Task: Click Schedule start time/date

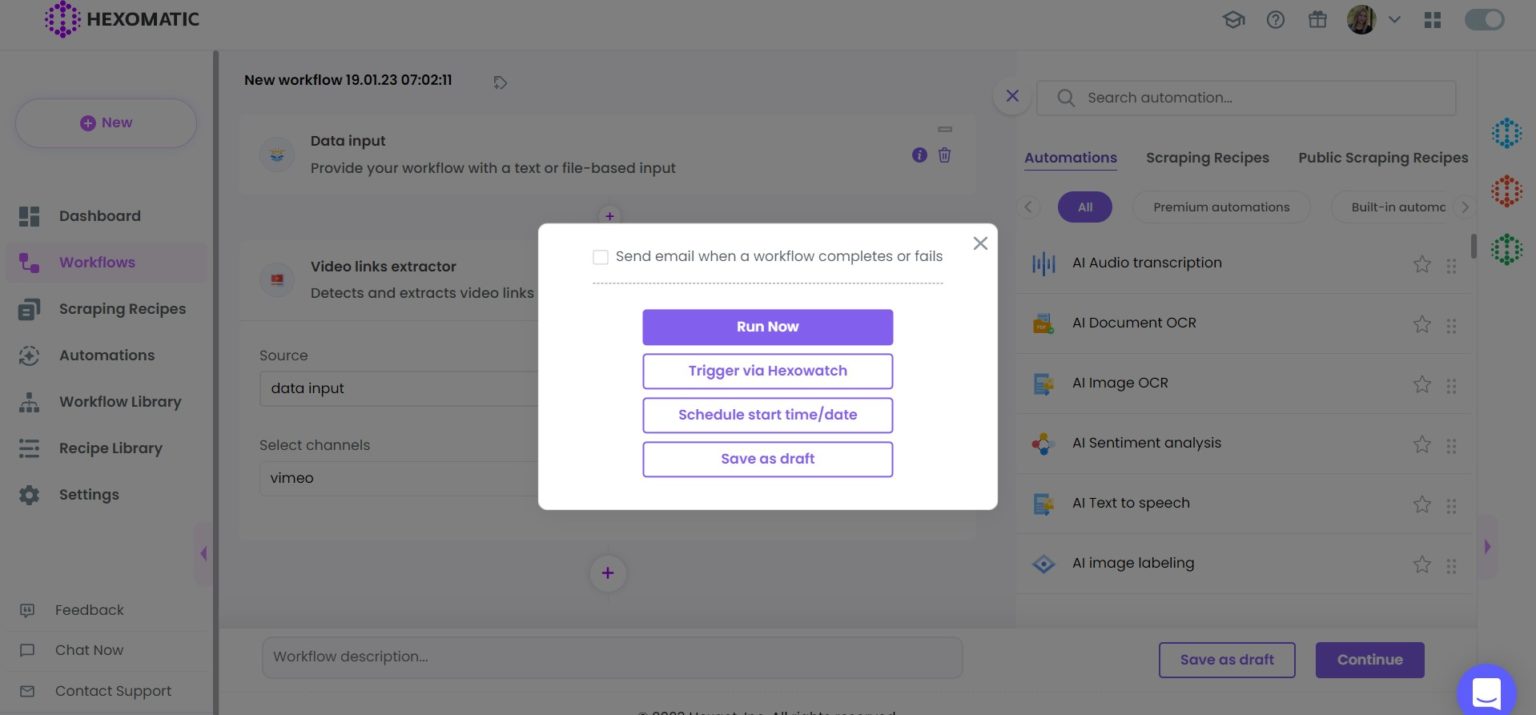Action: (767, 415)
